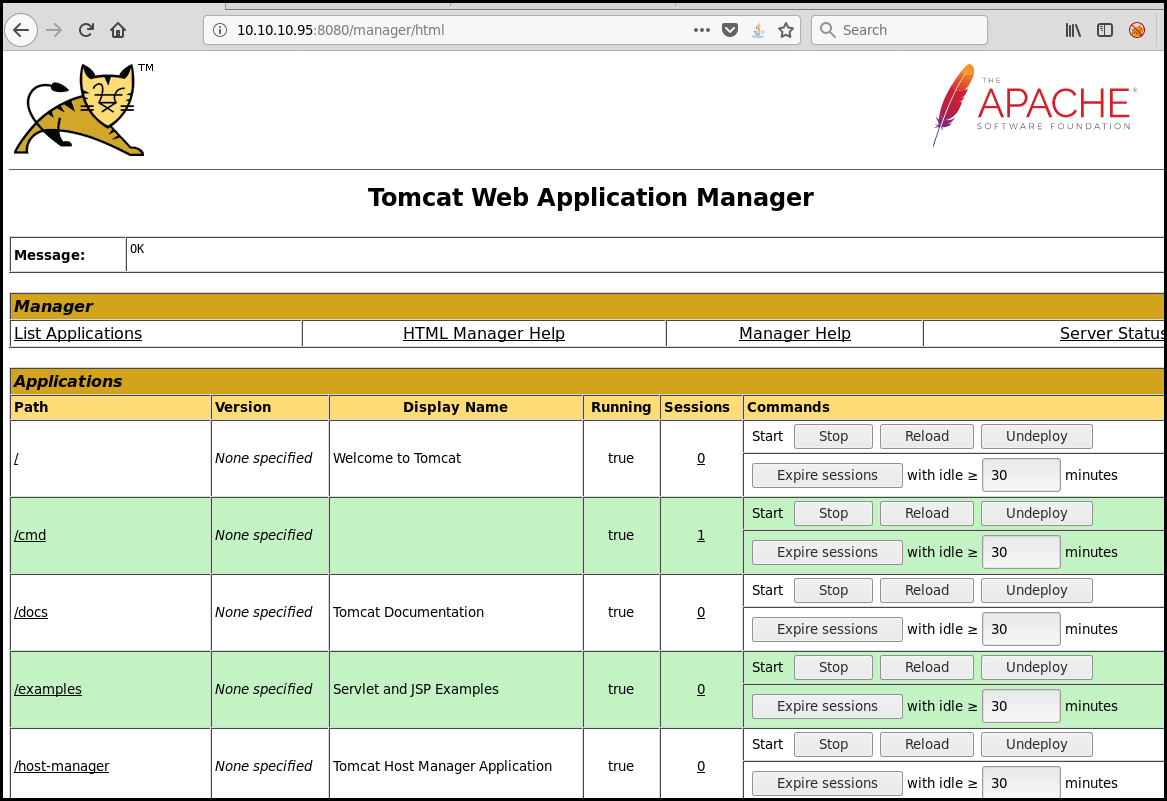This screenshot has width=1167, height=801.
Task: Open the root / application path link
Action: click(16, 459)
